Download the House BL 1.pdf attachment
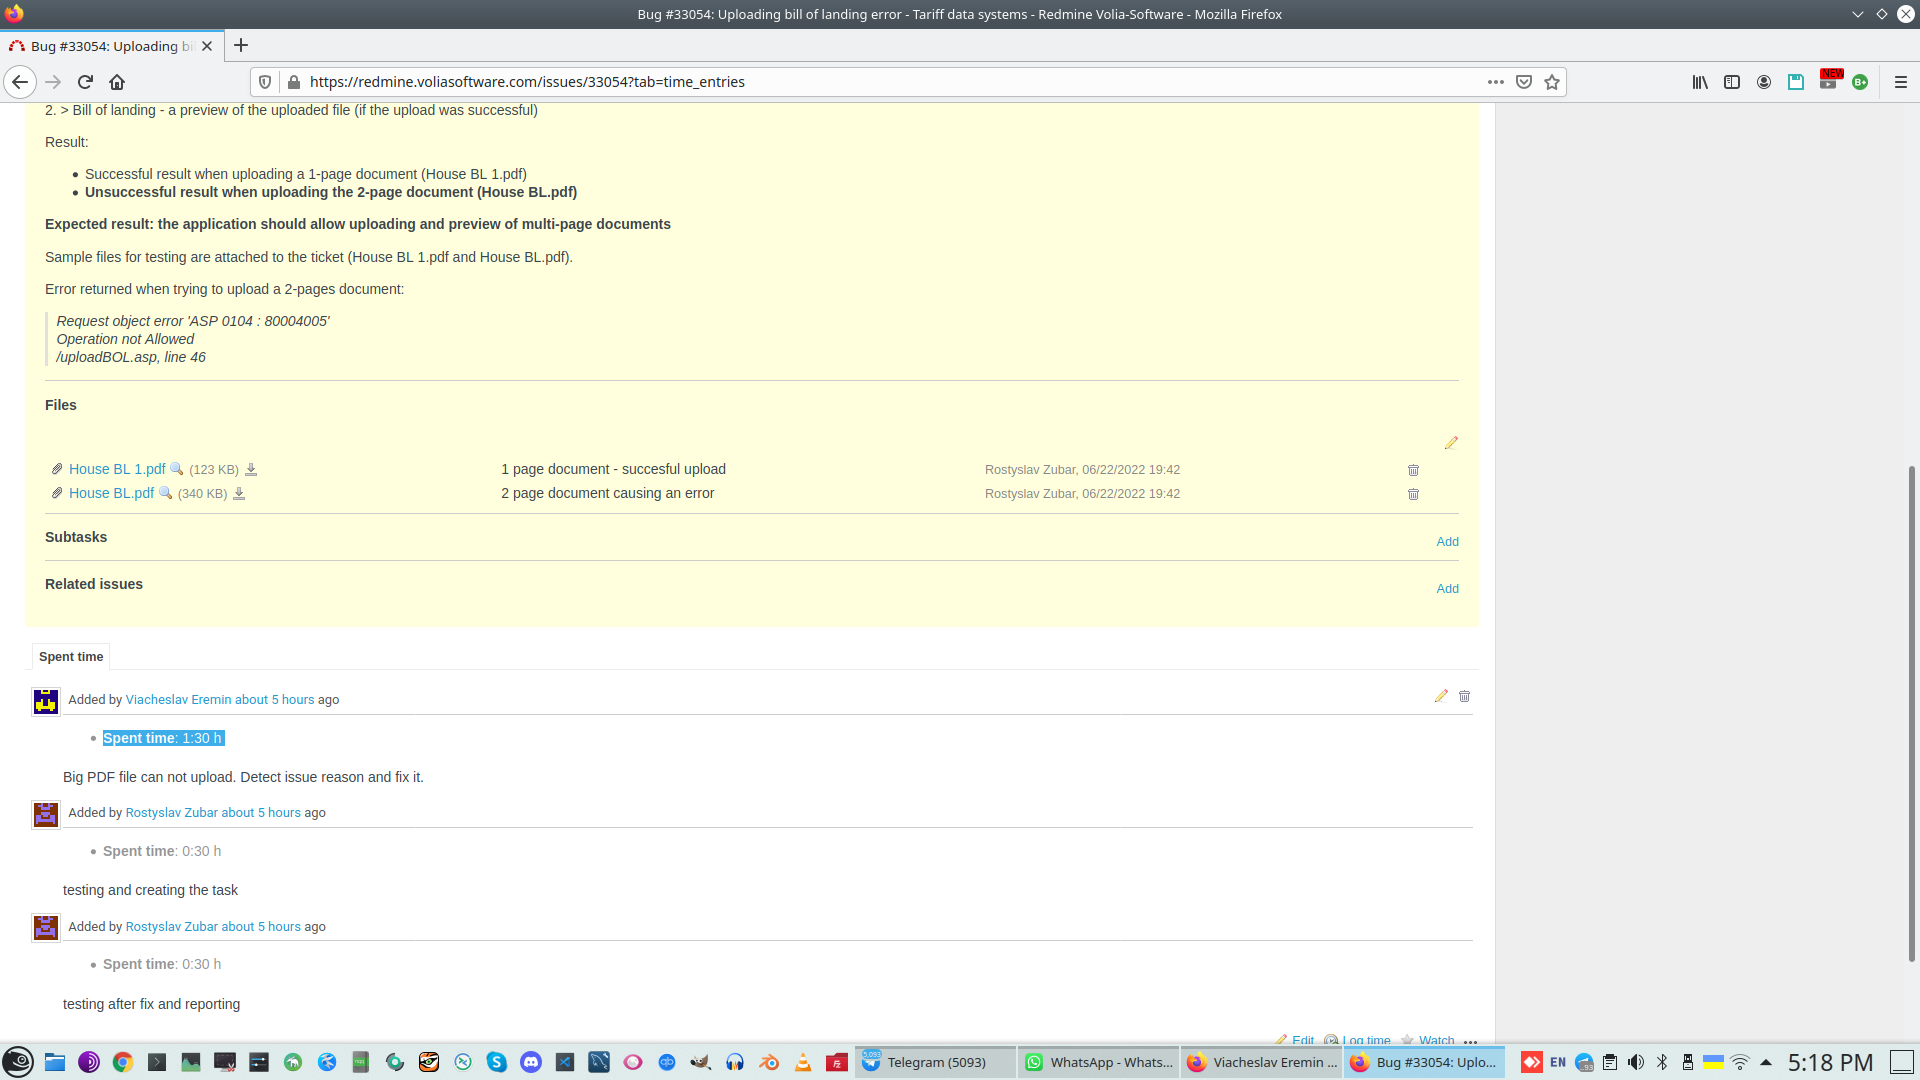Image resolution: width=1920 pixels, height=1080 pixels. pyautogui.click(x=251, y=469)
